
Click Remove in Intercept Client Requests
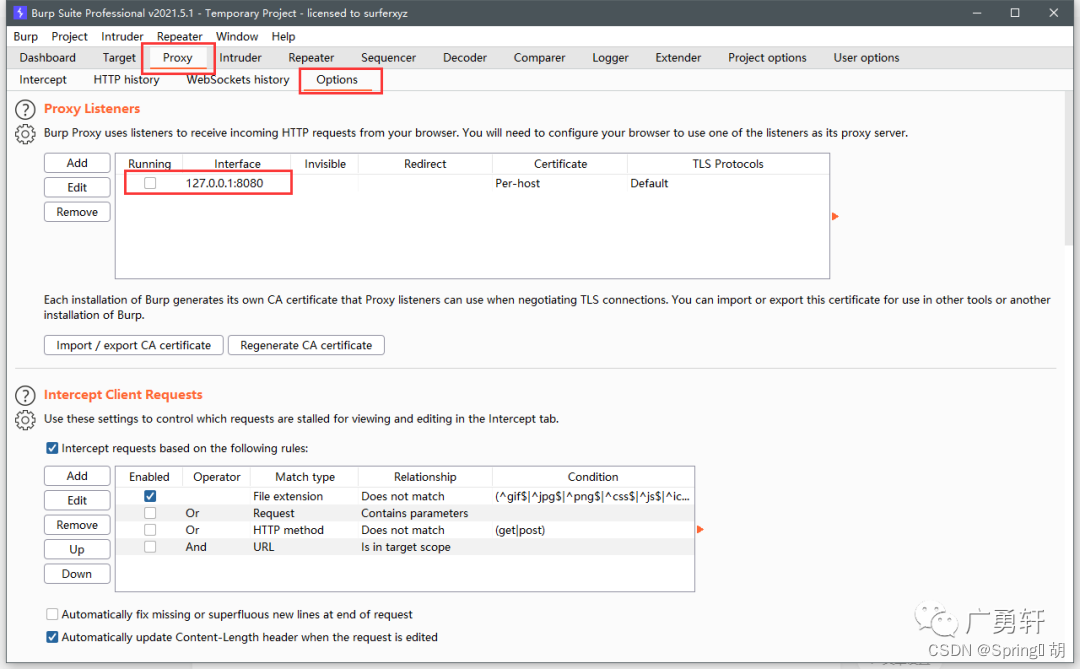(x=77, y=525)
